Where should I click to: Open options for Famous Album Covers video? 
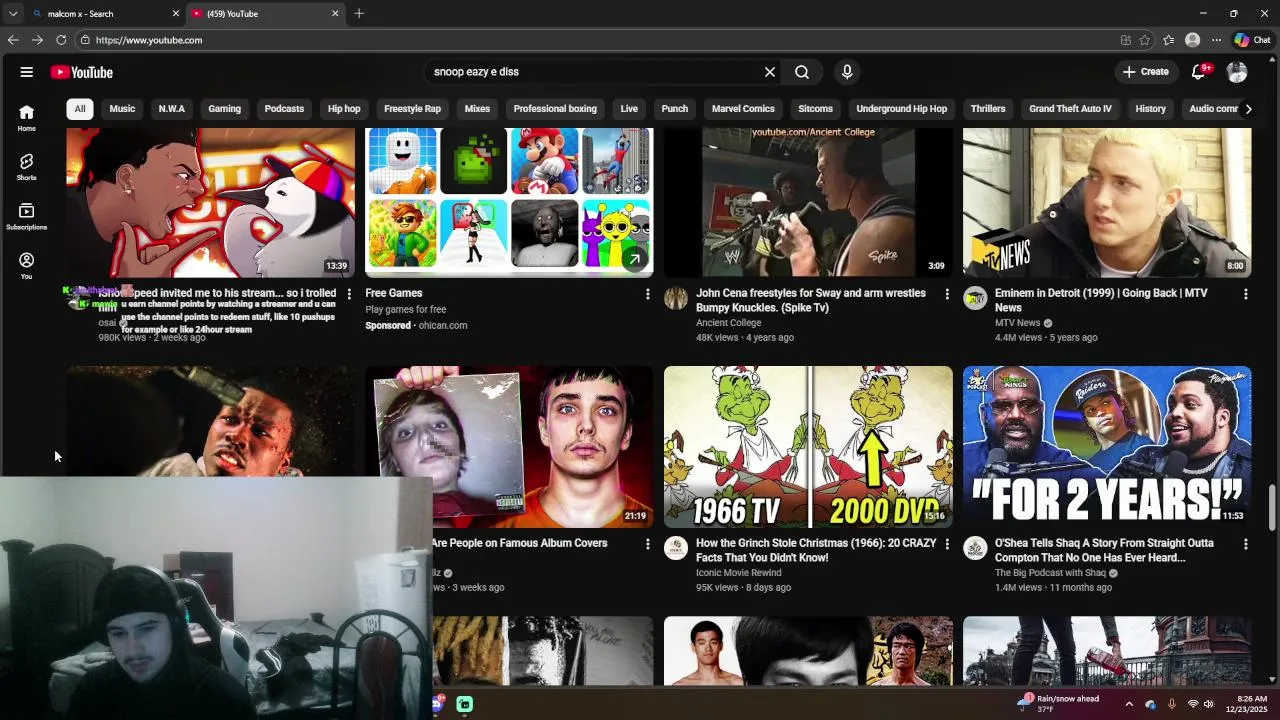pos(647,544)
